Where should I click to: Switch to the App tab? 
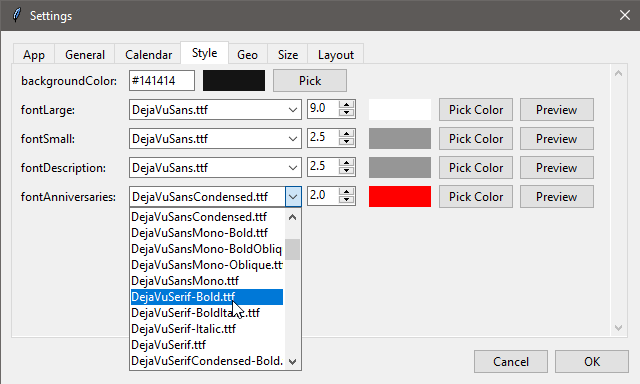click(x=33, y=54)
